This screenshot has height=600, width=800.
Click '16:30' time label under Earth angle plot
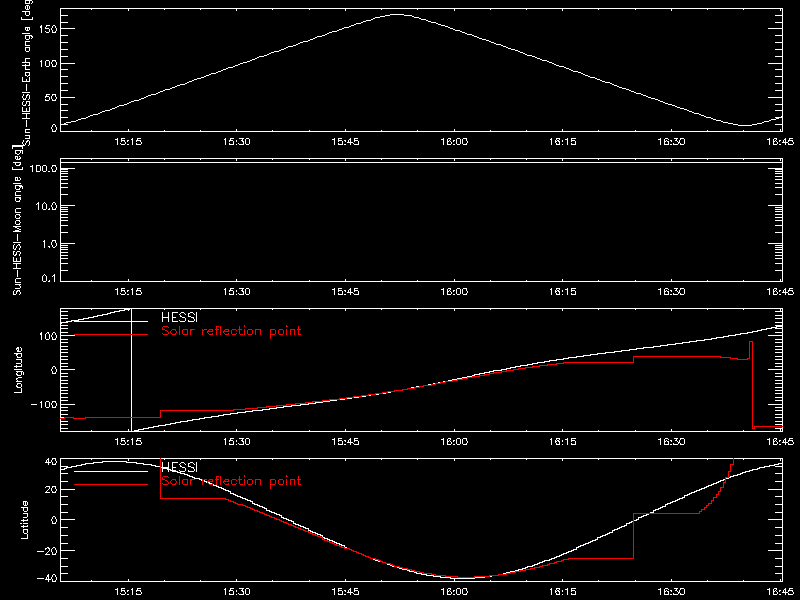671,142
